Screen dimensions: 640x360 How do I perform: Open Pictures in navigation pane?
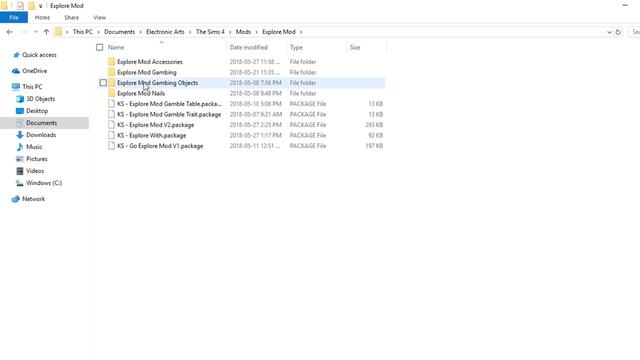pos(37,159)
